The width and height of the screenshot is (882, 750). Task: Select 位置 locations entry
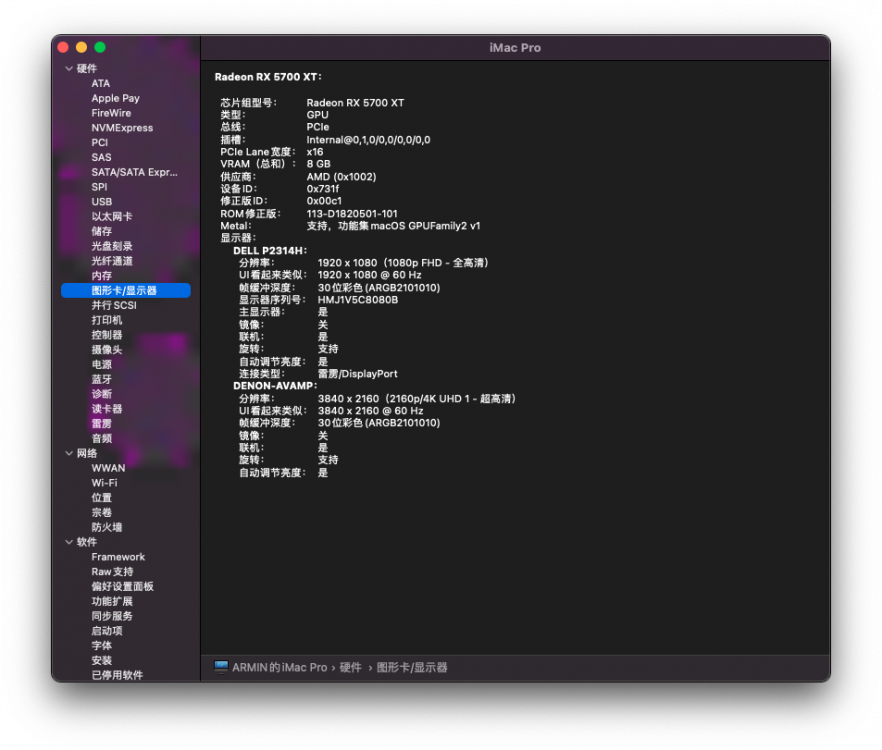point(102,498)
